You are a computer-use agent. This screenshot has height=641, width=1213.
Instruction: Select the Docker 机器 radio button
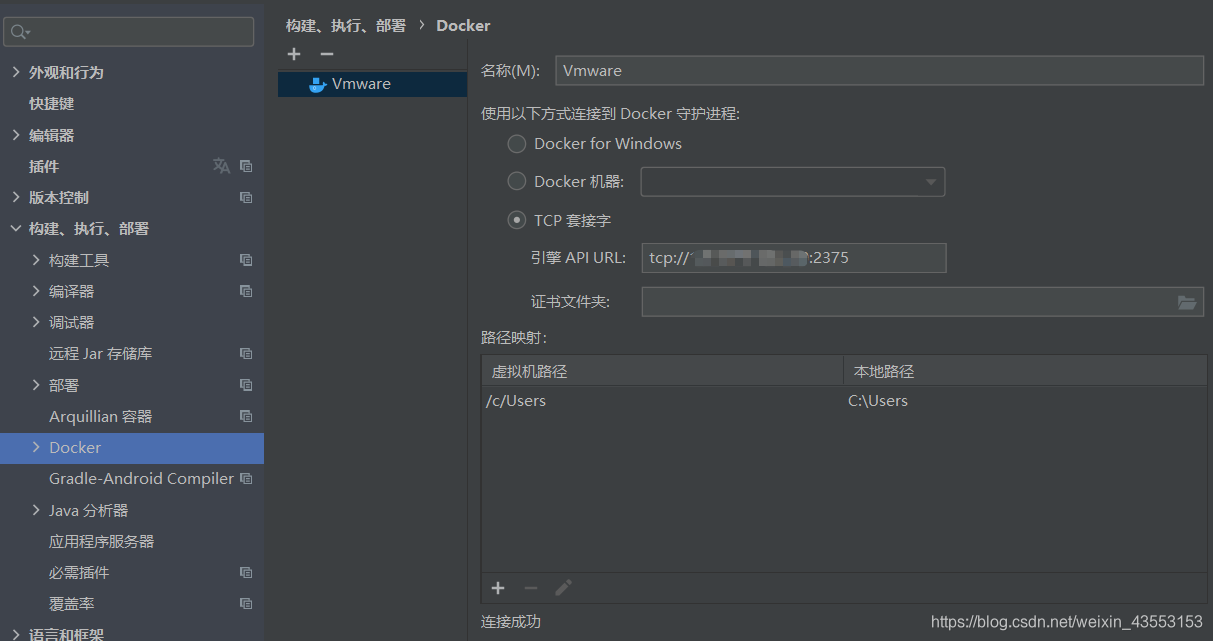(517, 181)
